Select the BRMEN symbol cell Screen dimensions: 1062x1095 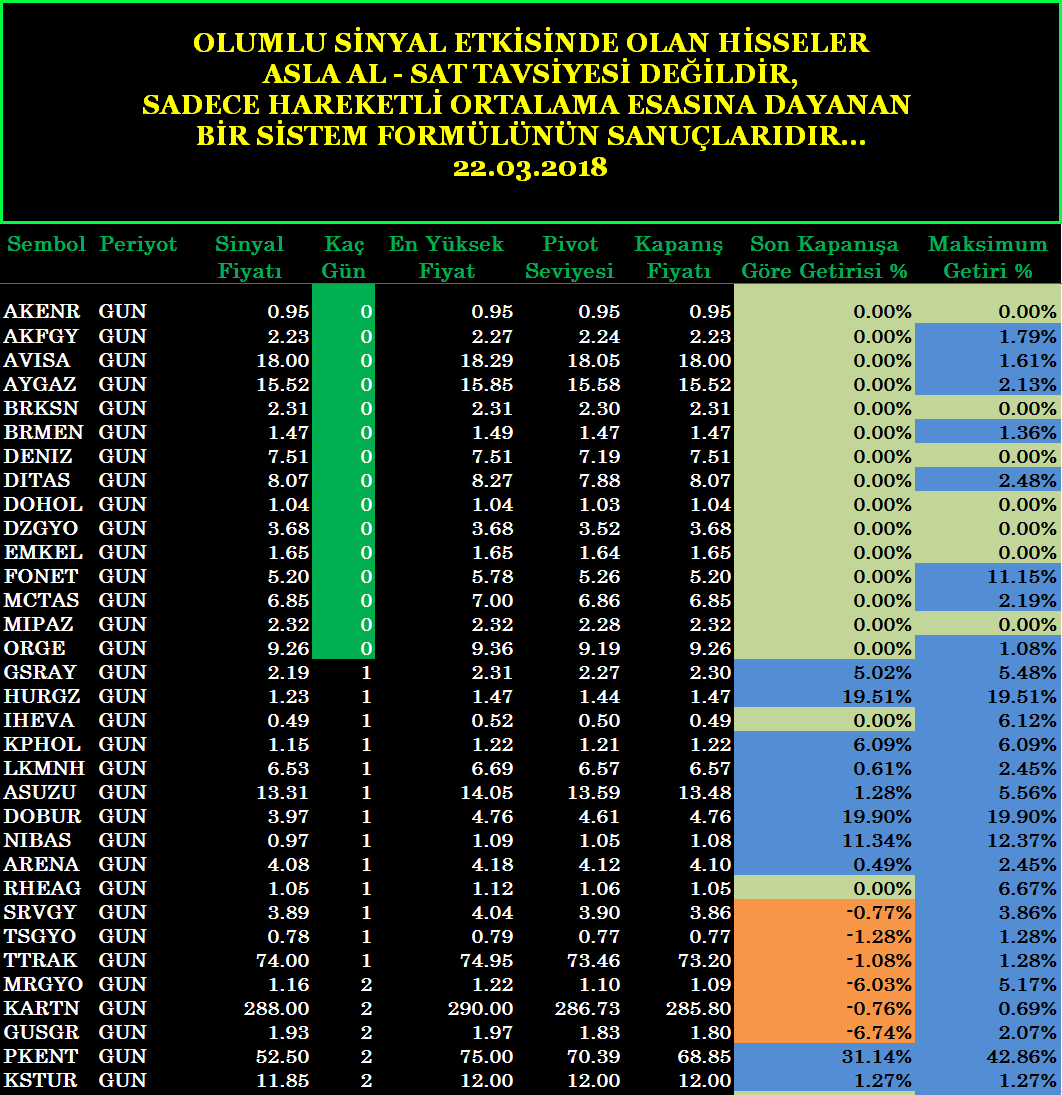[x=43, y=432]
